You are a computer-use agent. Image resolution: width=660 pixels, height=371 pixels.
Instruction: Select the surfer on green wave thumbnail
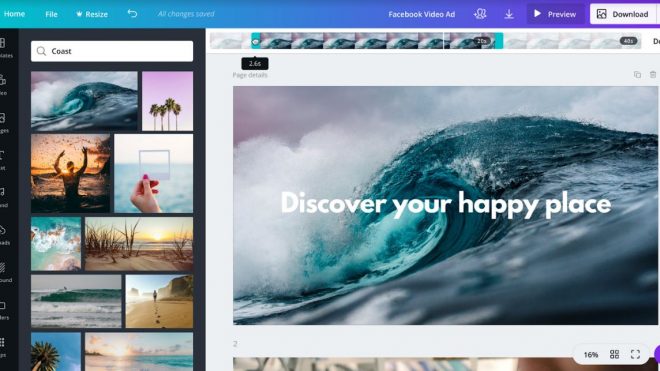point(76,301)
